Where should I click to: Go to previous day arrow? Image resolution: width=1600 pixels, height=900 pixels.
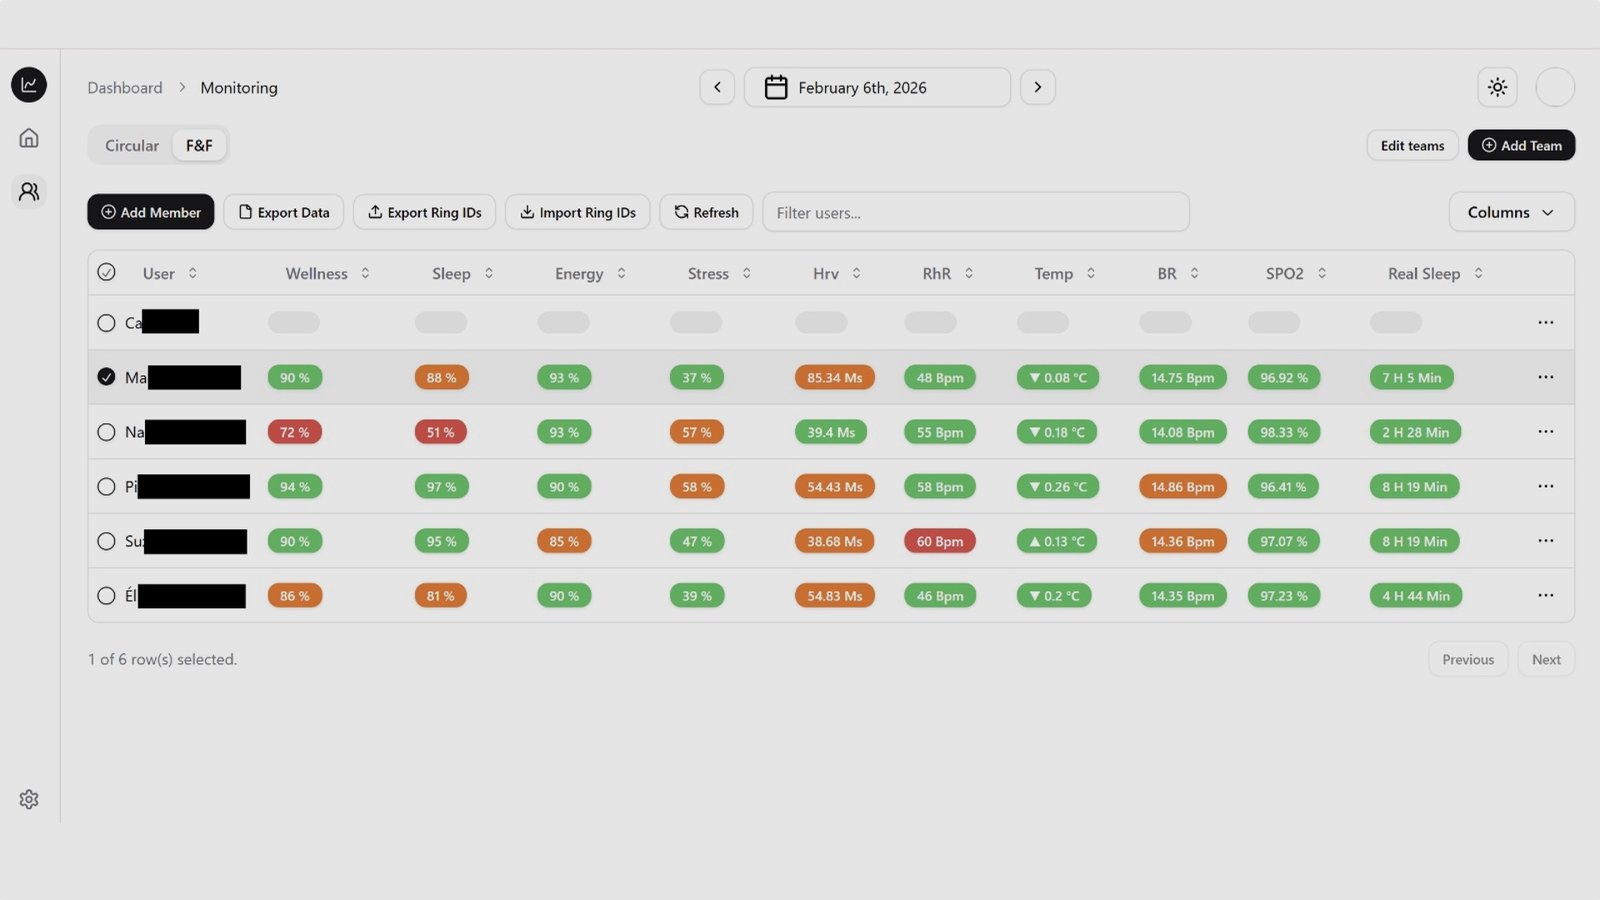pyautogui.click(x=717, y=87)
